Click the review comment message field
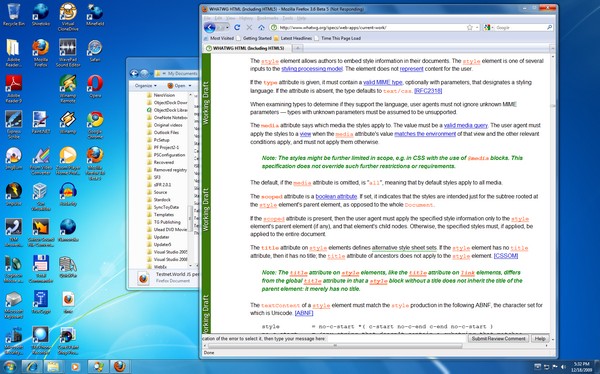 click(x=396, y=339)
